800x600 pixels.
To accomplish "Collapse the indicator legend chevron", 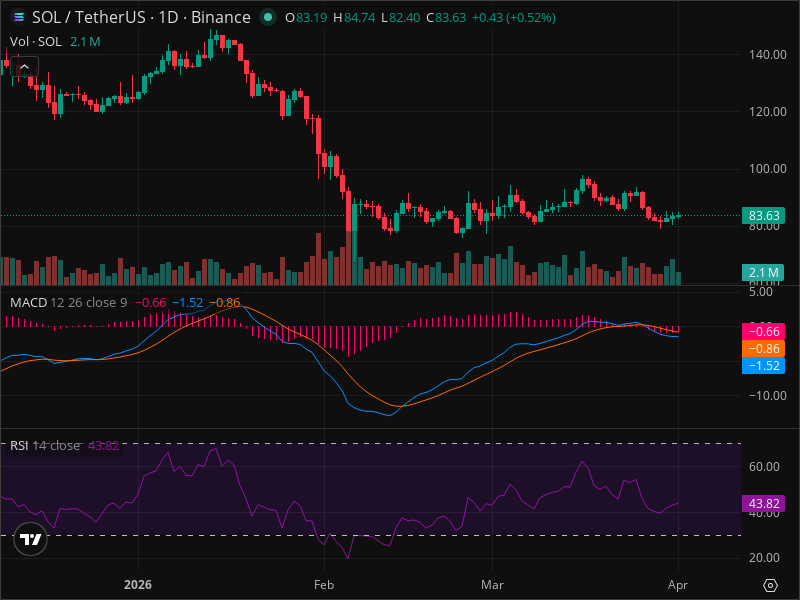I will click(x=24, y=67).
